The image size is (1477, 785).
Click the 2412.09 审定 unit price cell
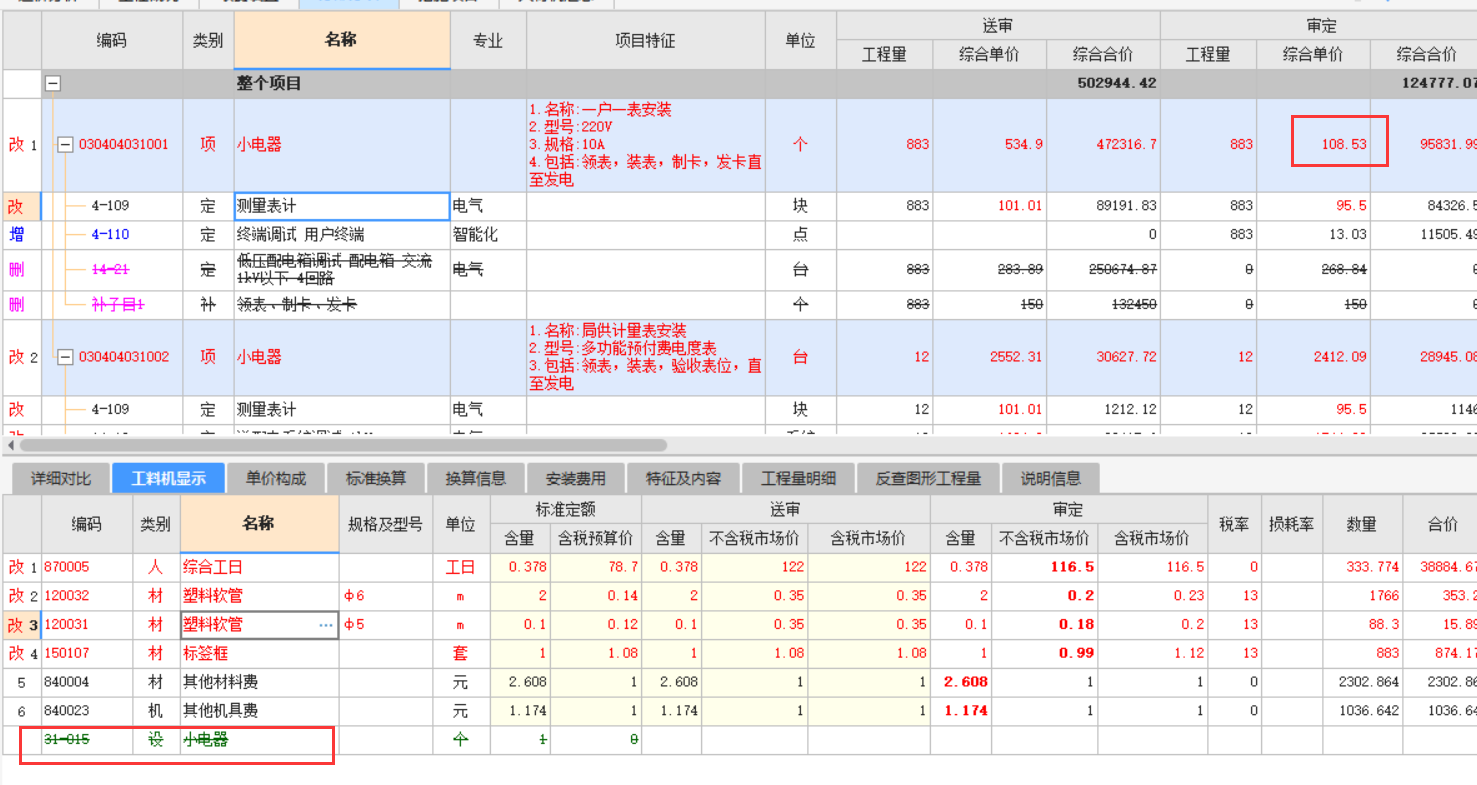[1313, 357]
